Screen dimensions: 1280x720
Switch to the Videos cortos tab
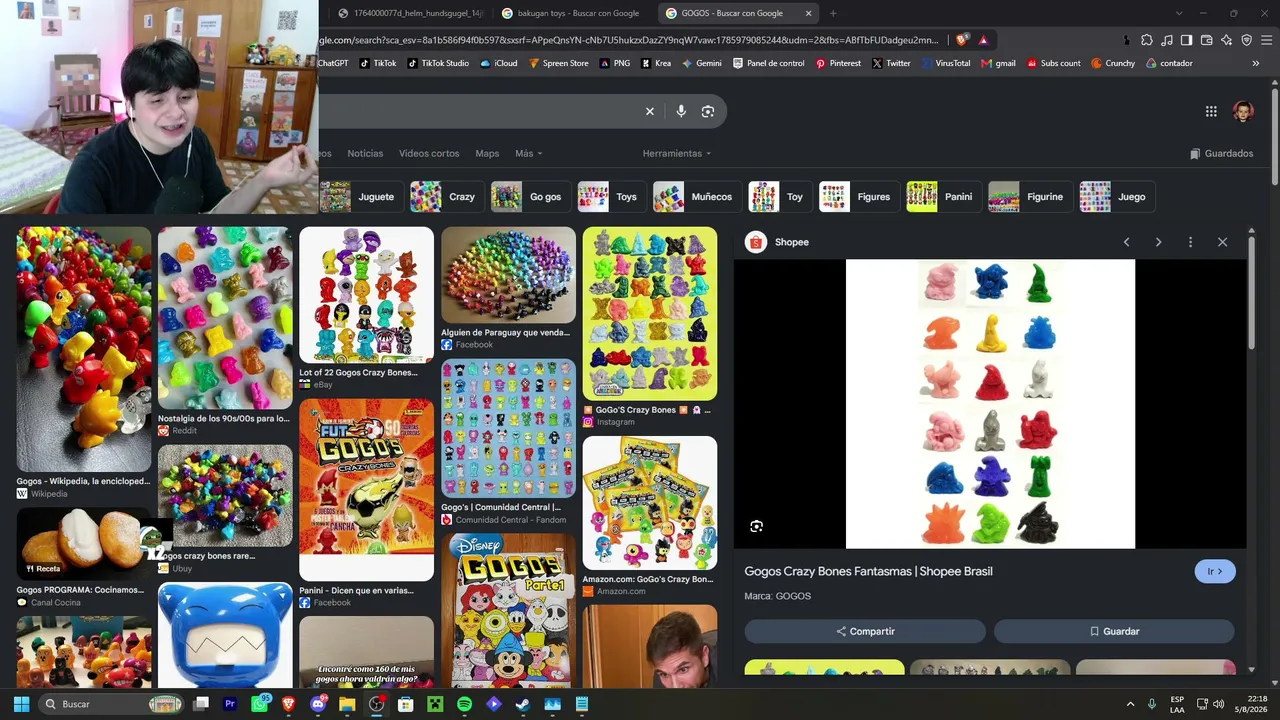point(429,153)
